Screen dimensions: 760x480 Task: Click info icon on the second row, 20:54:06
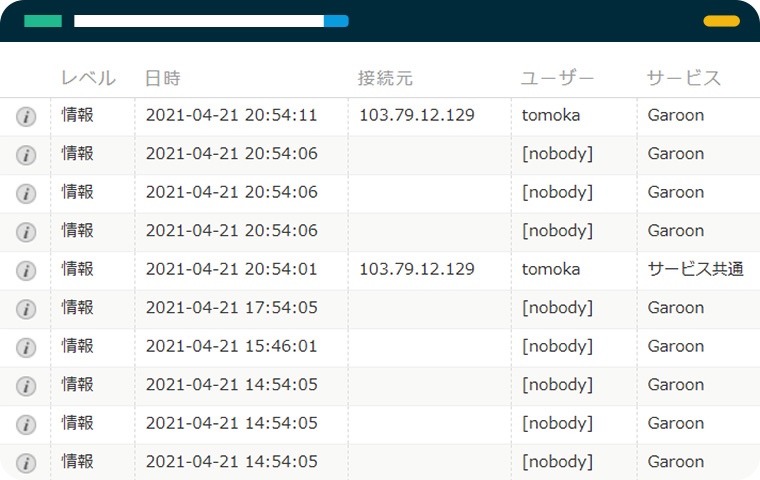26,155
